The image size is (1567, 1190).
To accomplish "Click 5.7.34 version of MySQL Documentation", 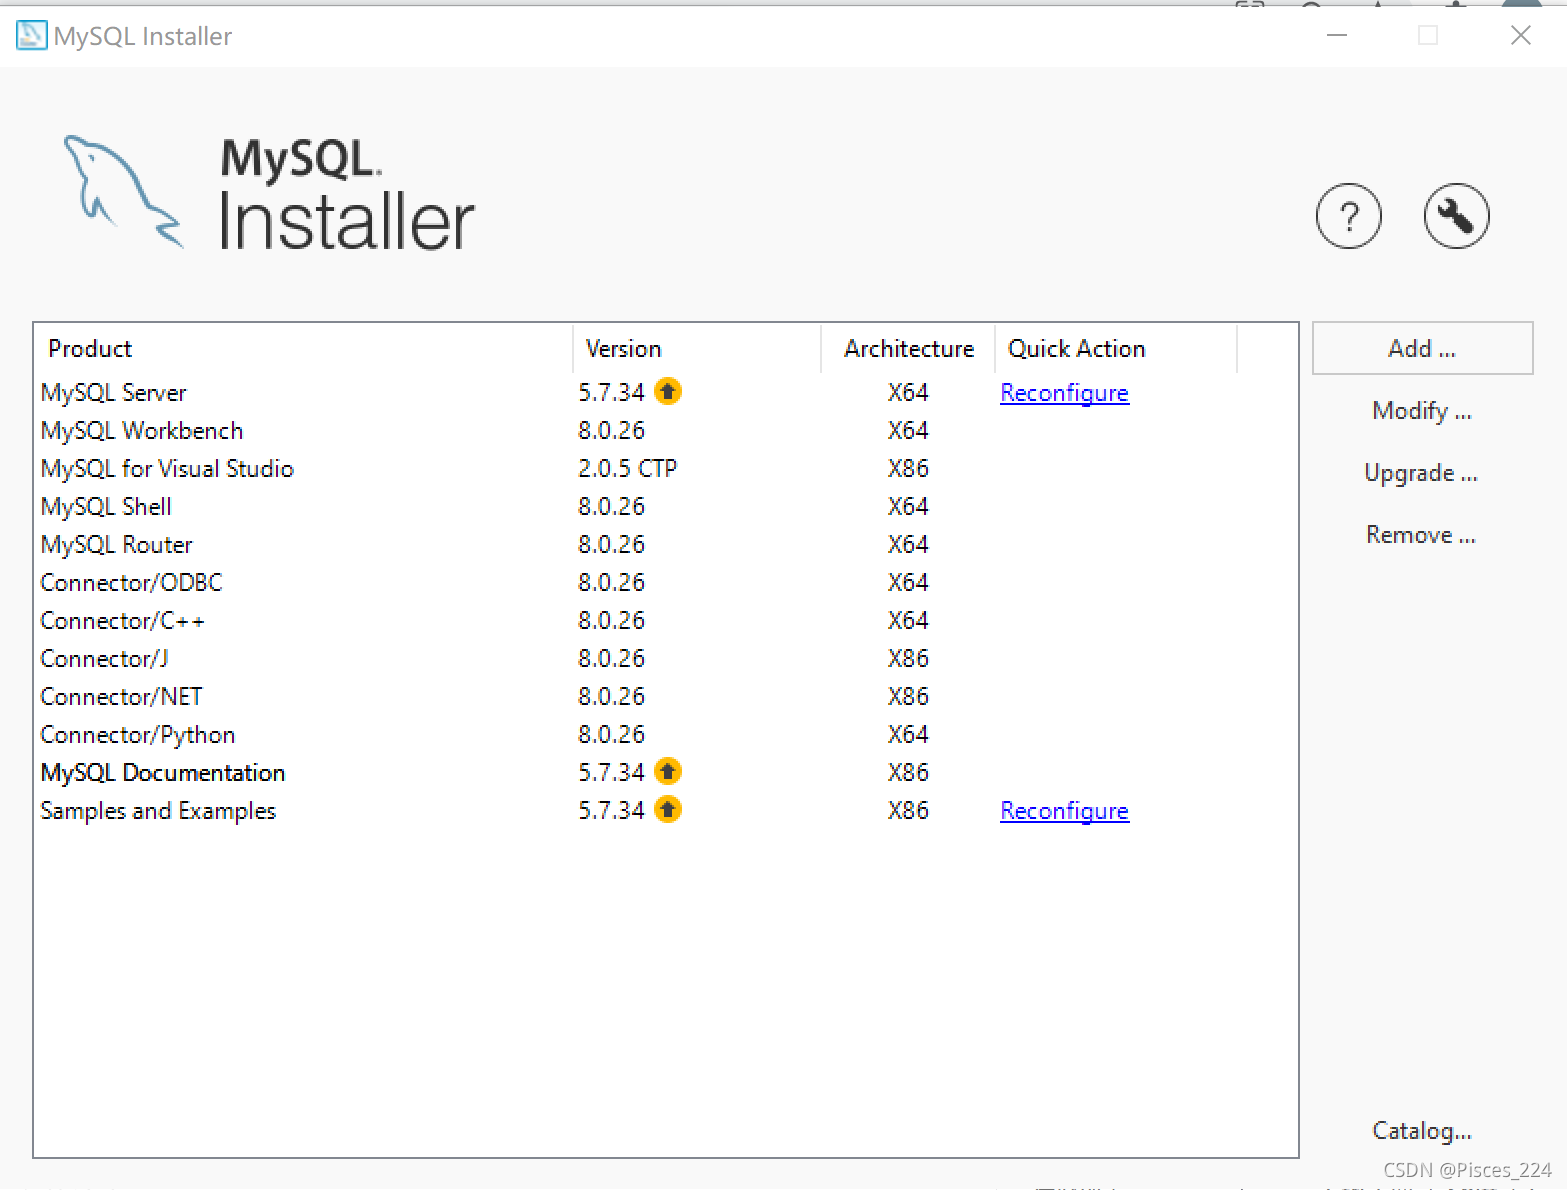I will point(611,773).
